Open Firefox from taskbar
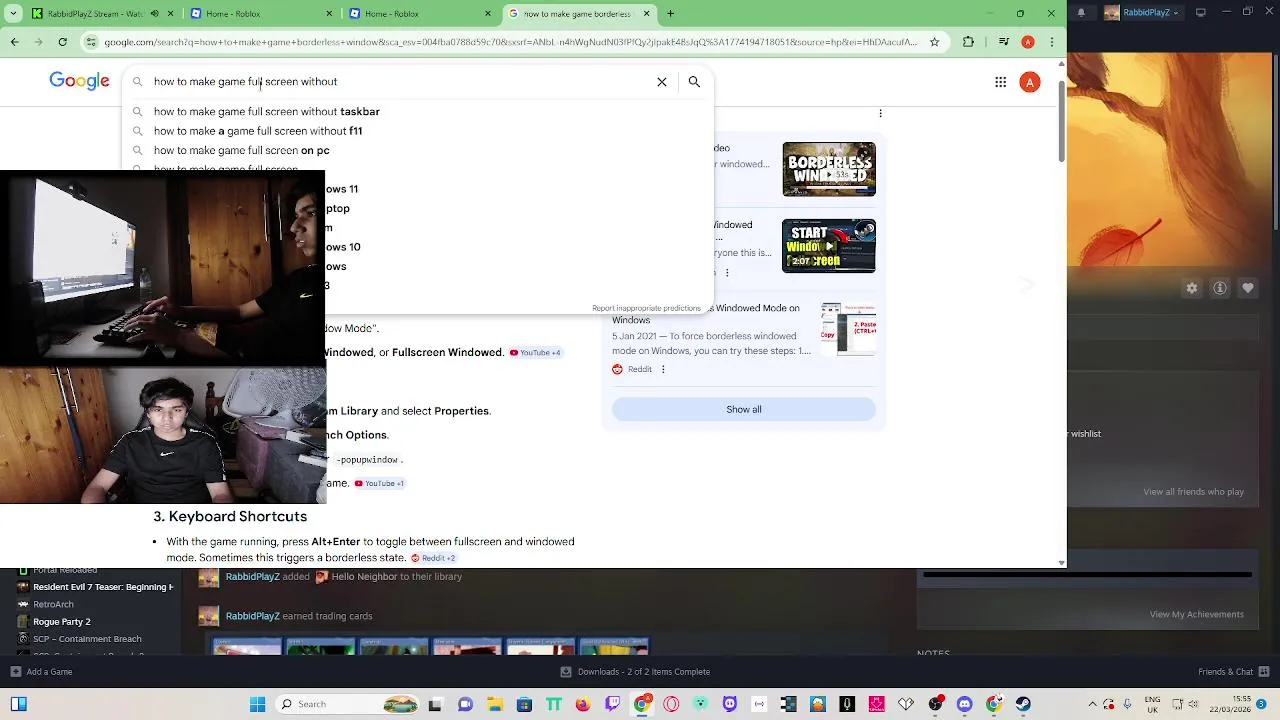The width and height of the screenshot is (1280, 720). [583, 704]
